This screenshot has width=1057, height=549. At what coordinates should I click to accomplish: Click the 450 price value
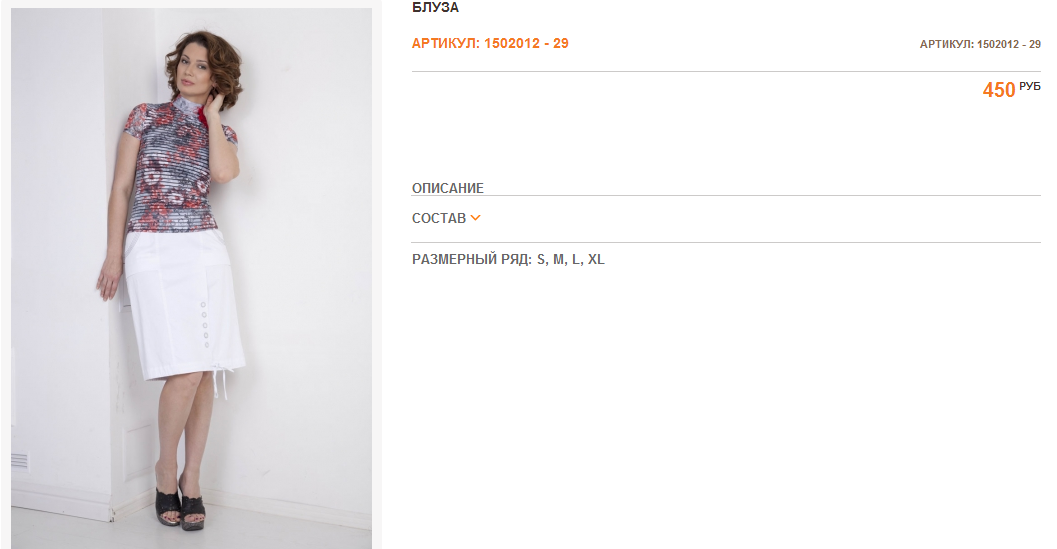[x=999, y=90]
